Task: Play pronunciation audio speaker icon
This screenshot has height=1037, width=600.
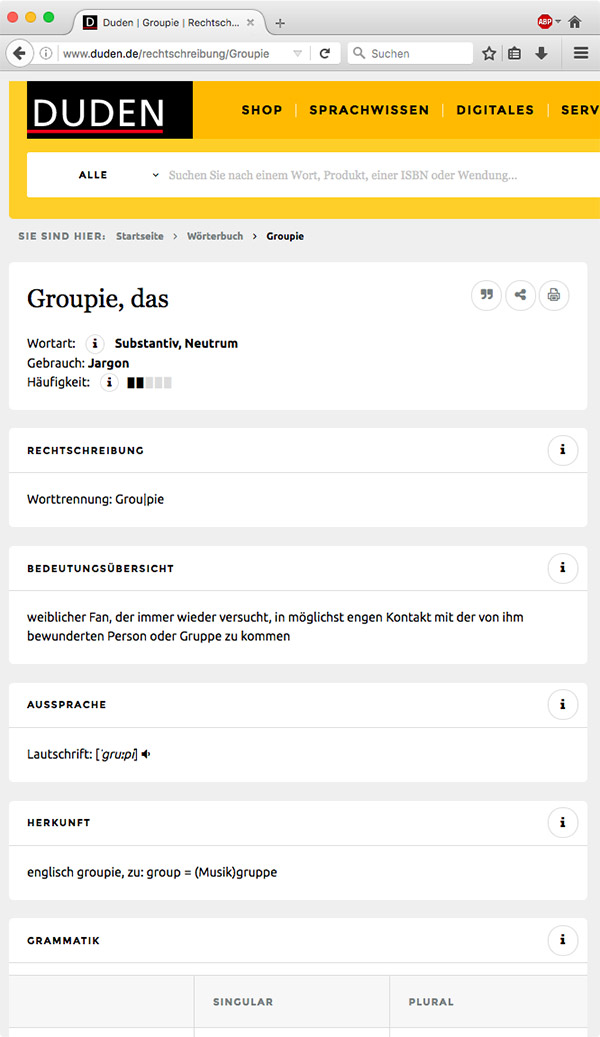Action: click(146, 754)
